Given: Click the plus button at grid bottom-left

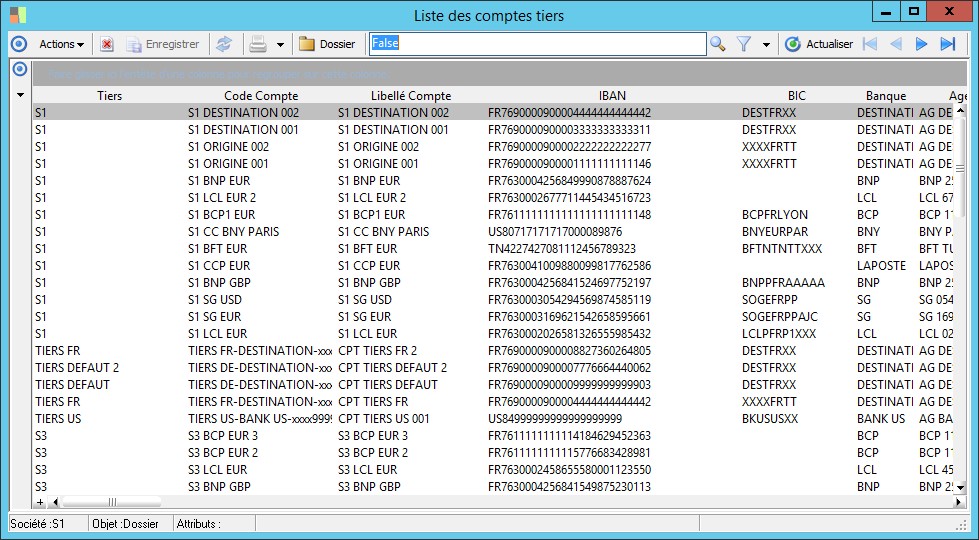Looking at the screenshot, I should [40, 501].
